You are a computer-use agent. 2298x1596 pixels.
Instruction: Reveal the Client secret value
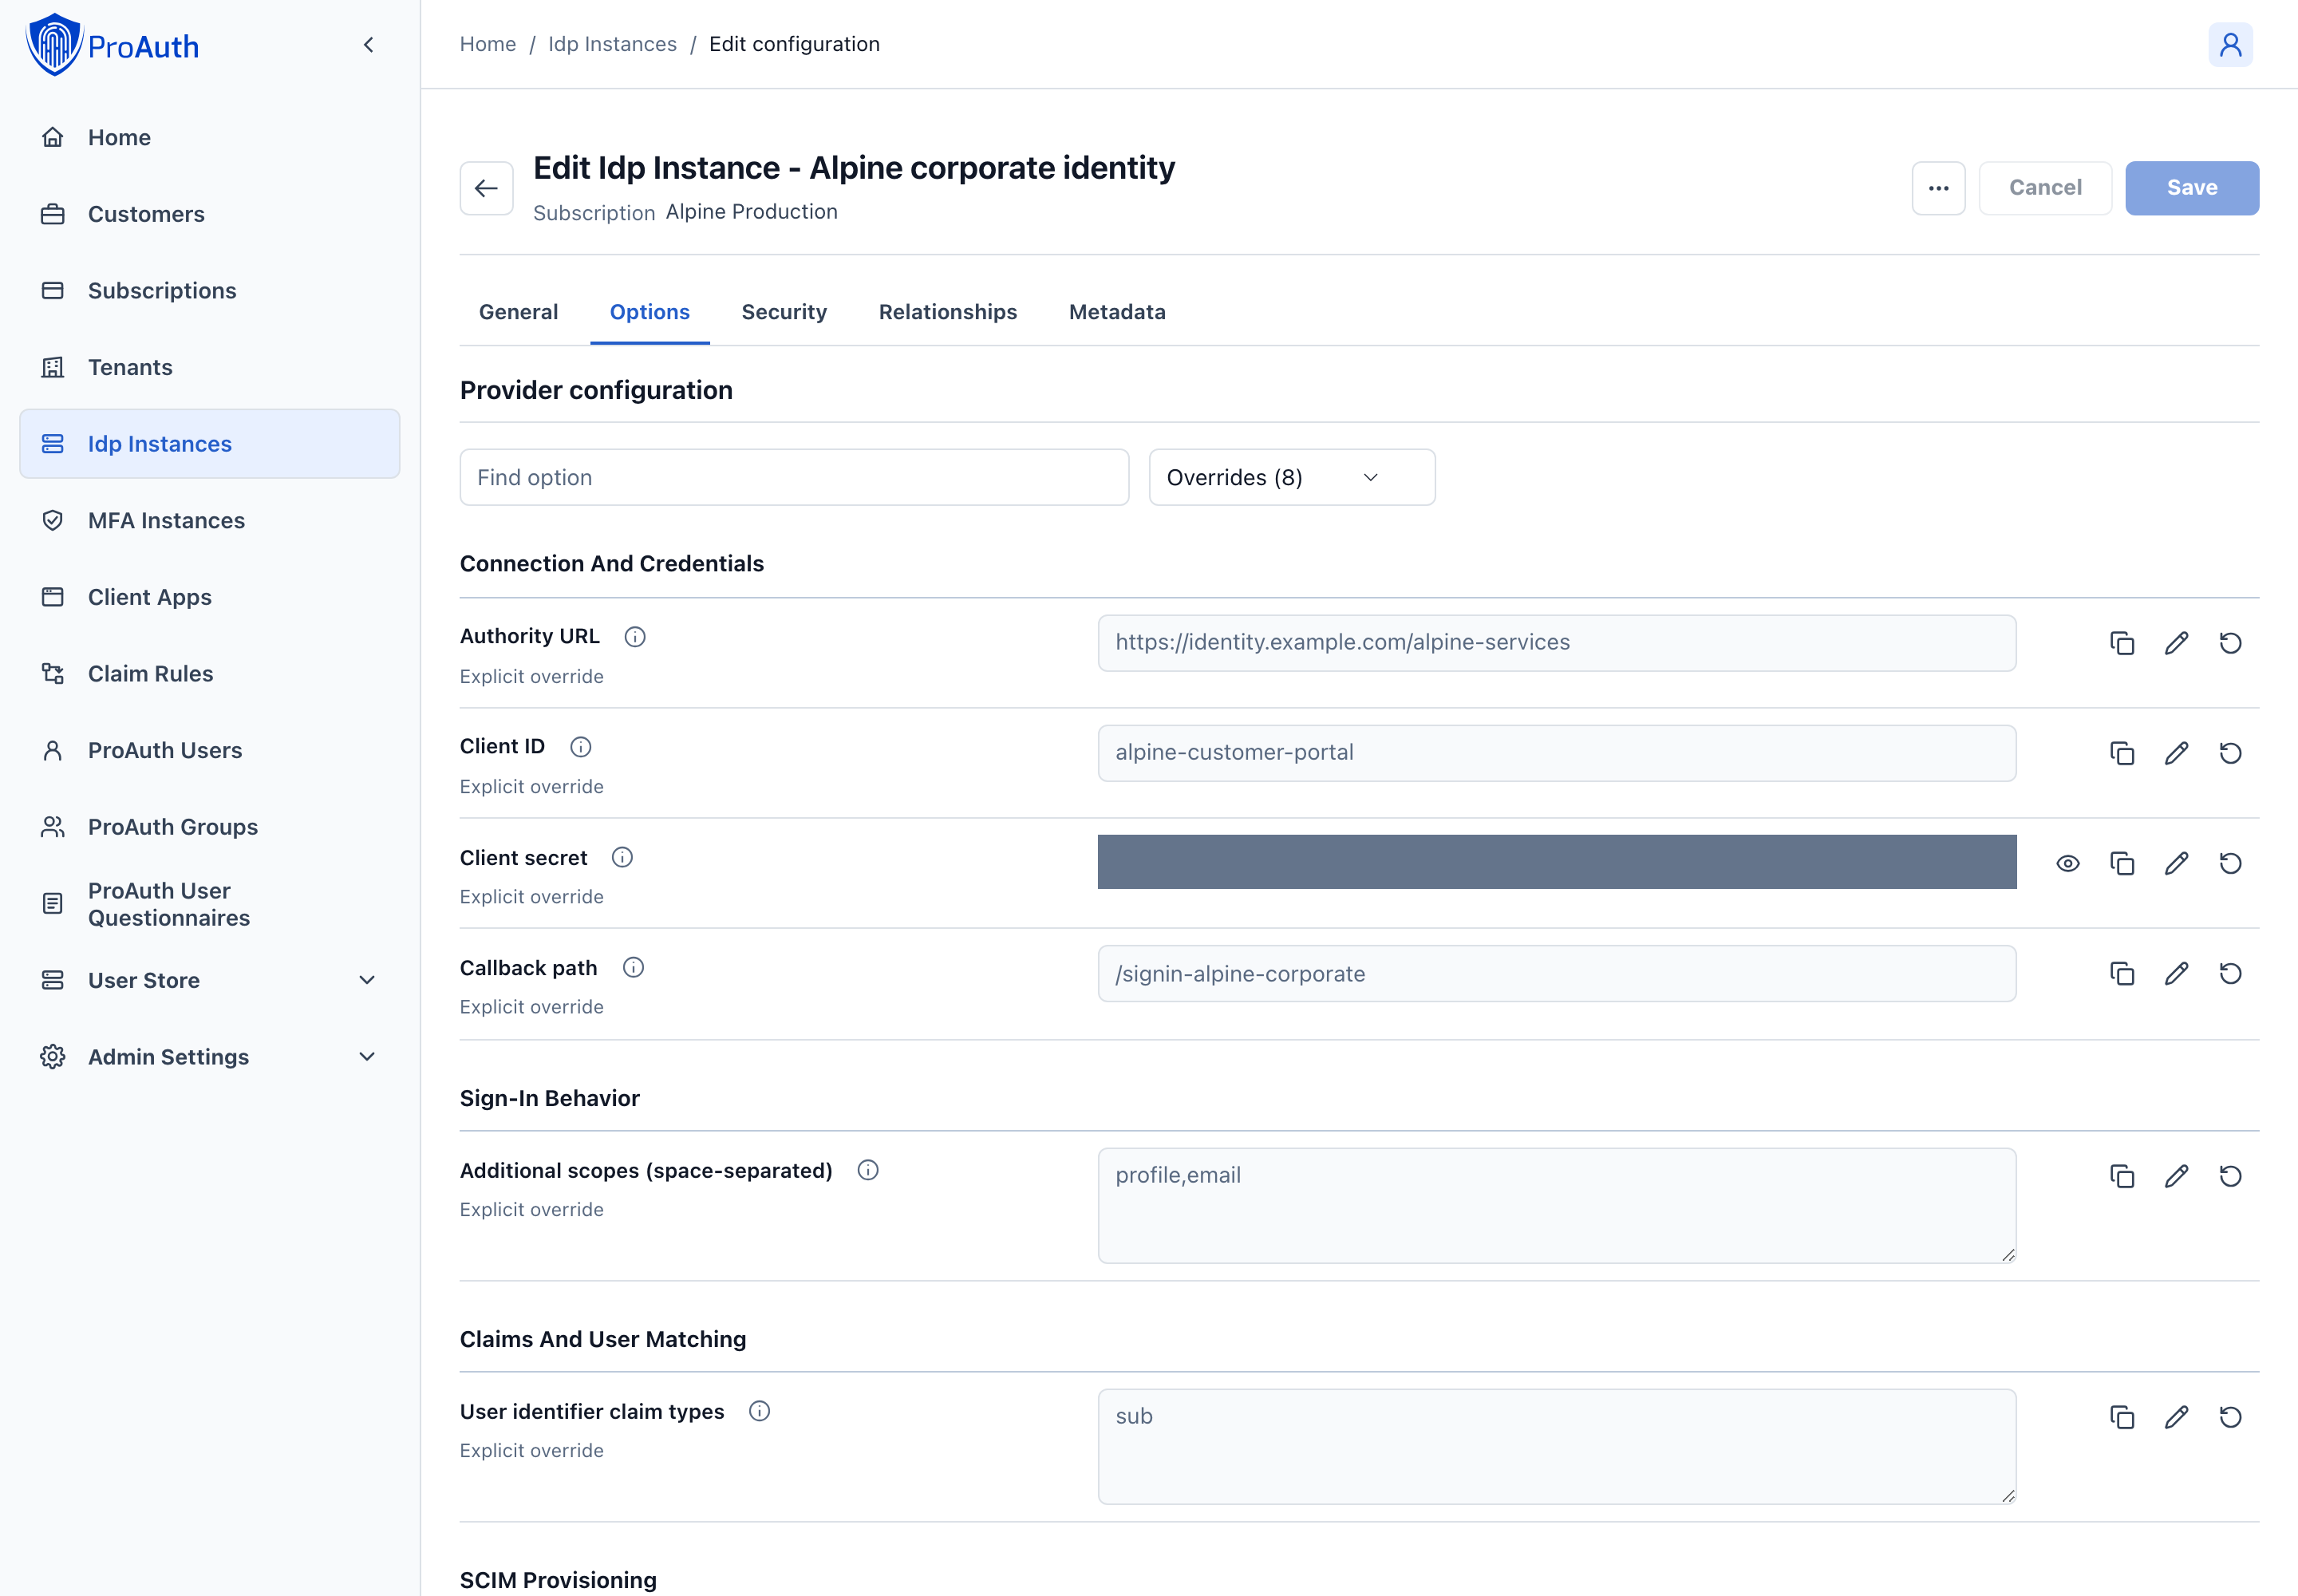2068,863
